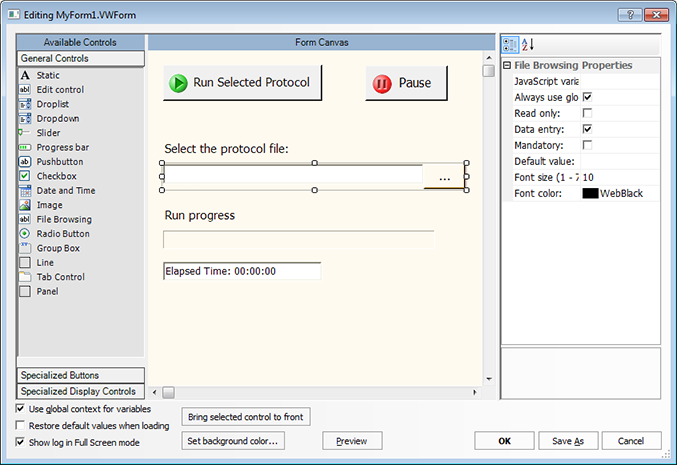Sort properties alphabetically with A-Z icon

(529, 45)
